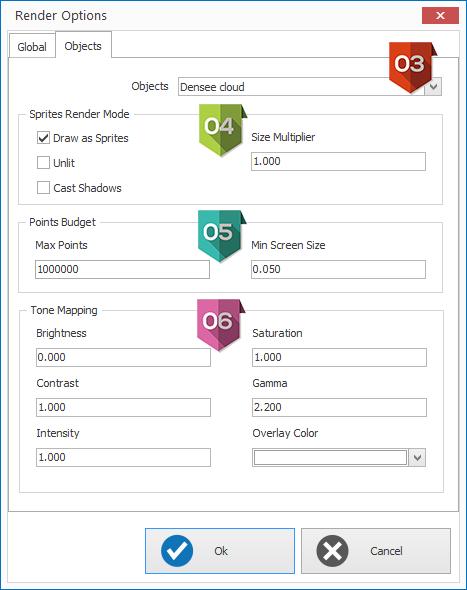Click the Max Points input field
Image resolution: width=467 pixels, height=590 pixels.
[x=122, y=269]
